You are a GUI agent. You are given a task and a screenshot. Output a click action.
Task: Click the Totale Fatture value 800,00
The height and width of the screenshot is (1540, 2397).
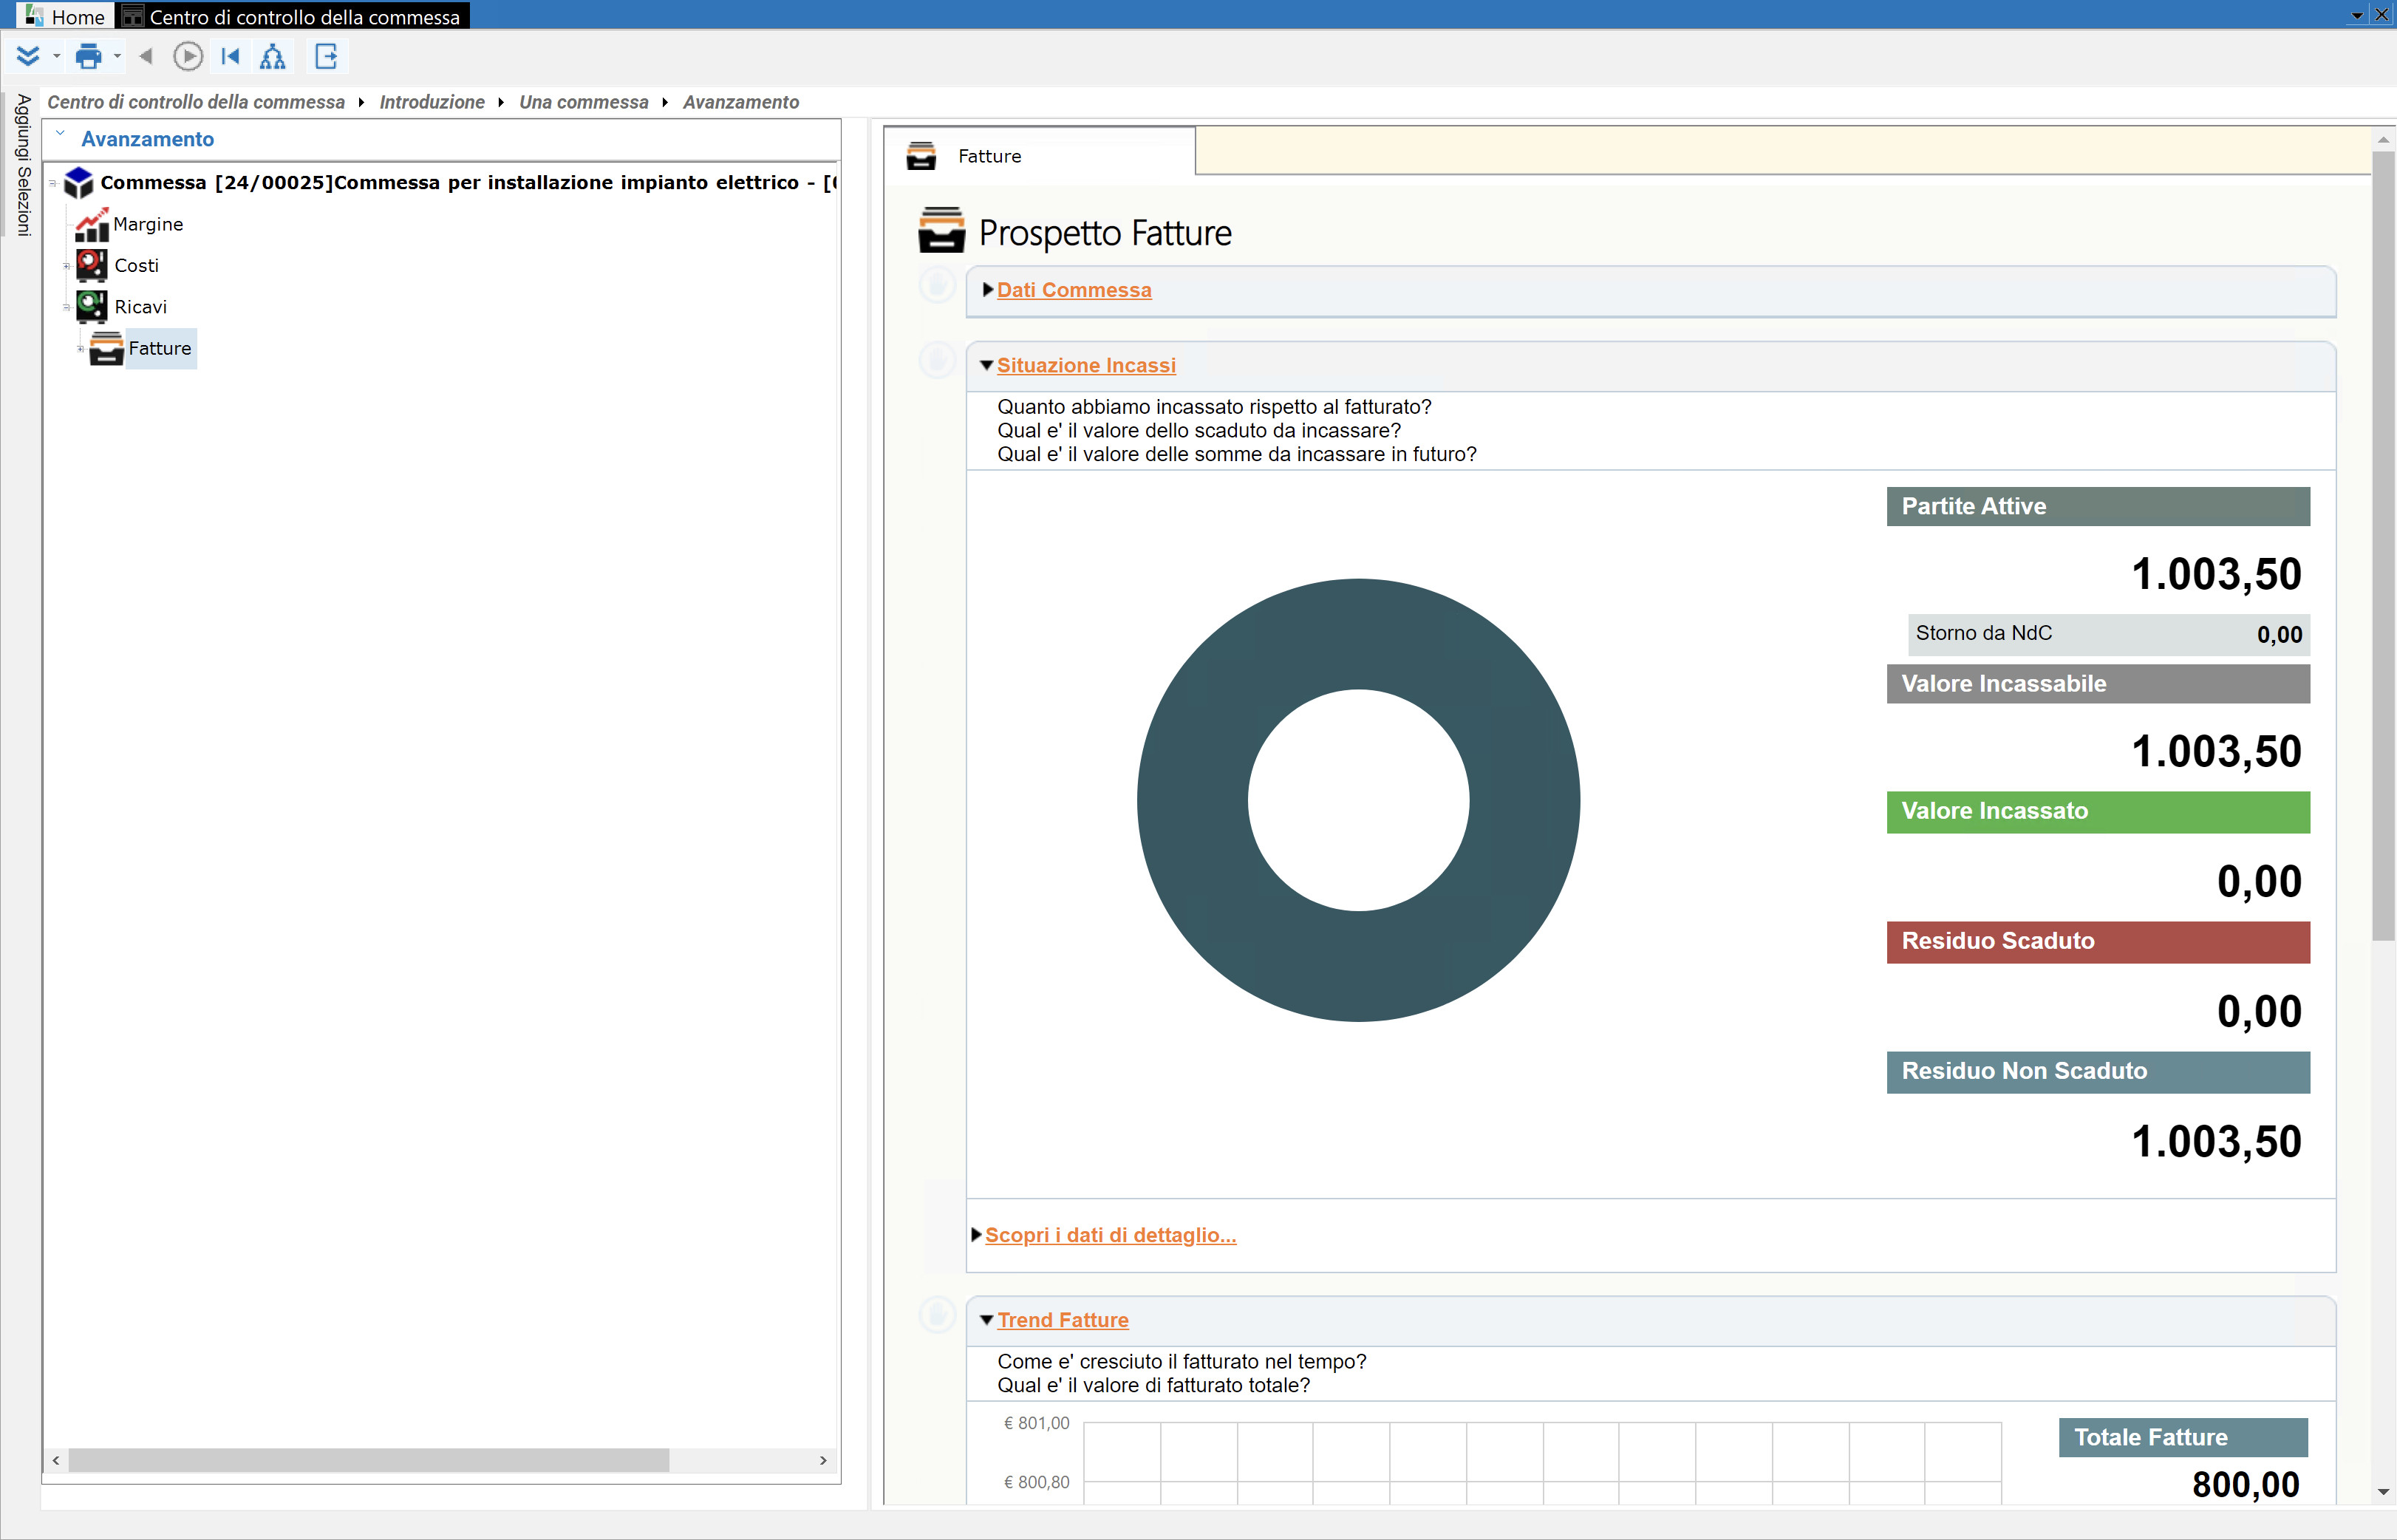pyautogui.click(x=2245, y=1485)
